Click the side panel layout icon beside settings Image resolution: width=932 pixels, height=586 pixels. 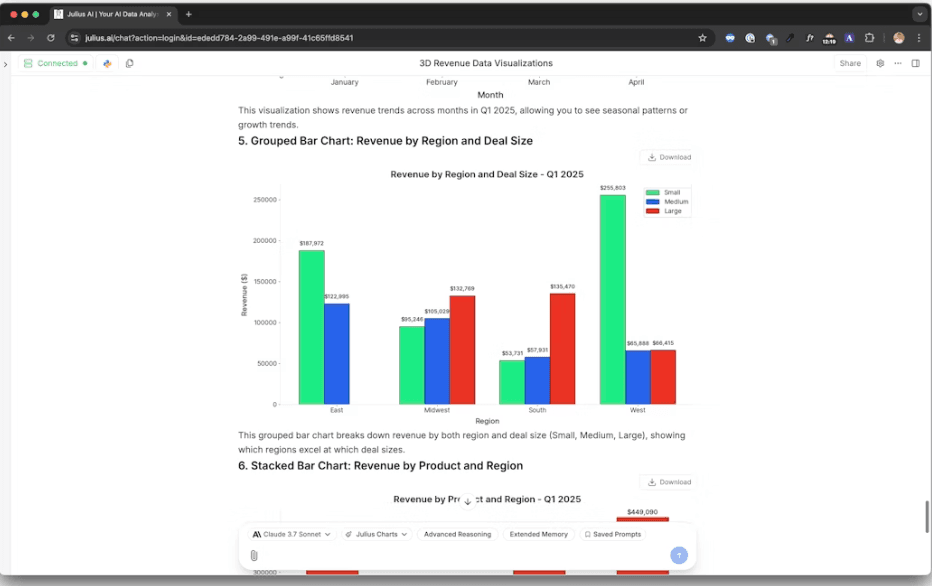(x=916, y=62)
